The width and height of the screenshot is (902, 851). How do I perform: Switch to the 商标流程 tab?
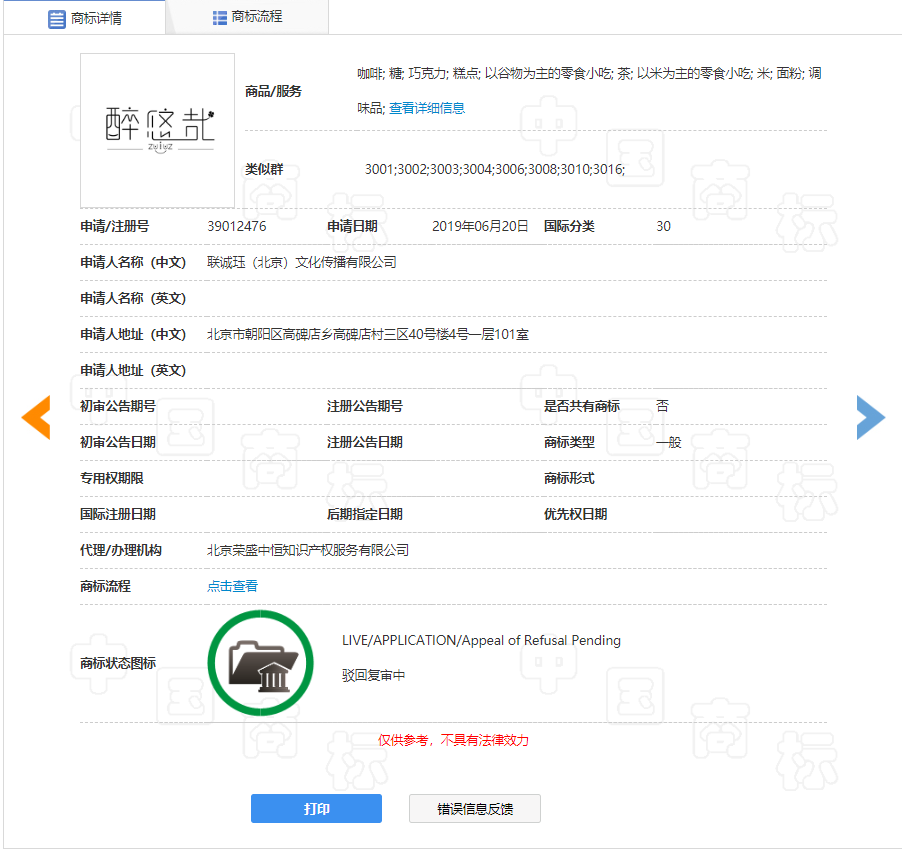click(256, 17)
